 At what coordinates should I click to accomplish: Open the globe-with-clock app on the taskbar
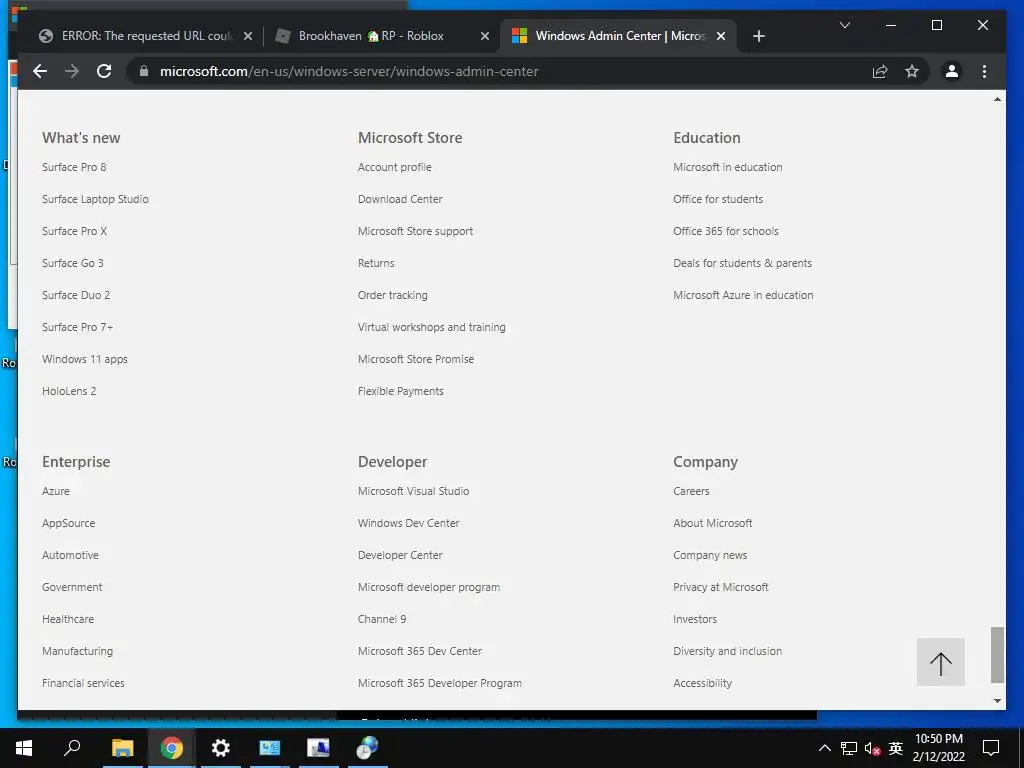coord(367,748)
